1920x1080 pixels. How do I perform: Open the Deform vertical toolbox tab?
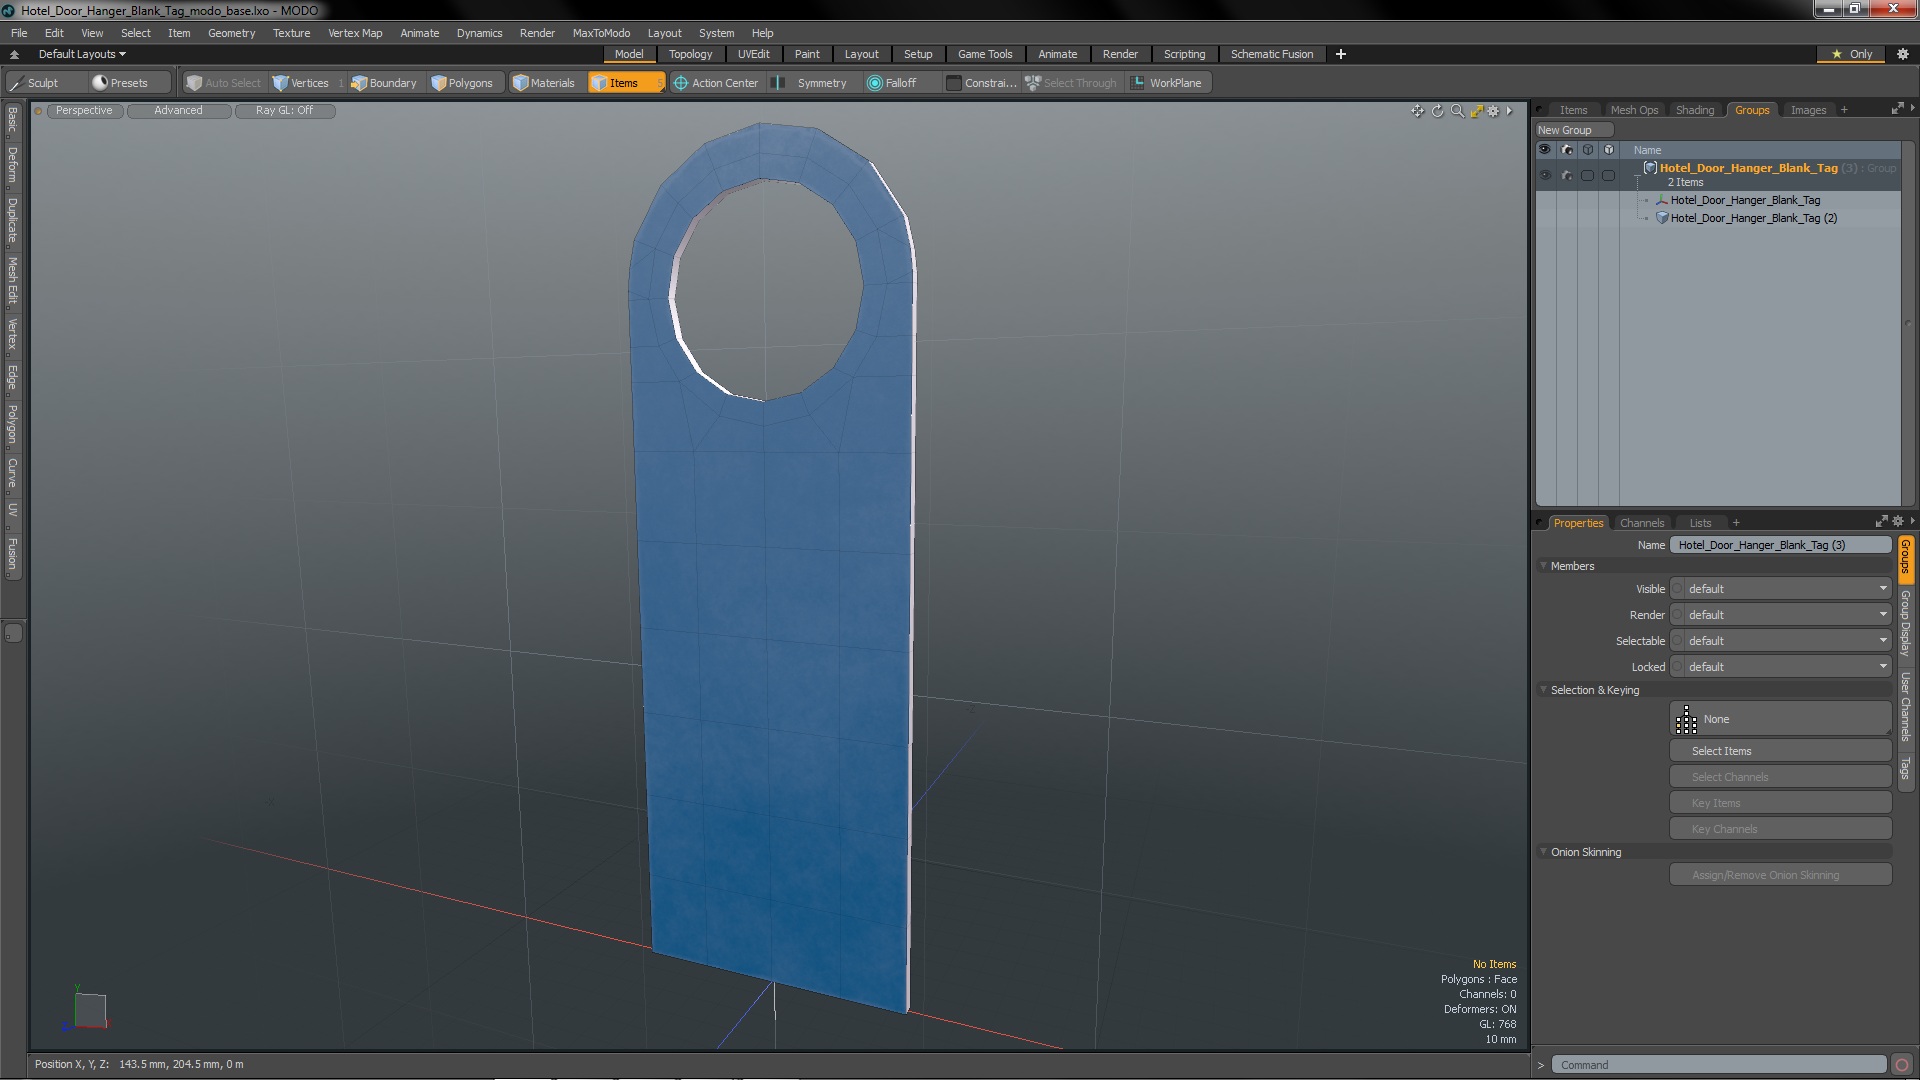point(12,165)
